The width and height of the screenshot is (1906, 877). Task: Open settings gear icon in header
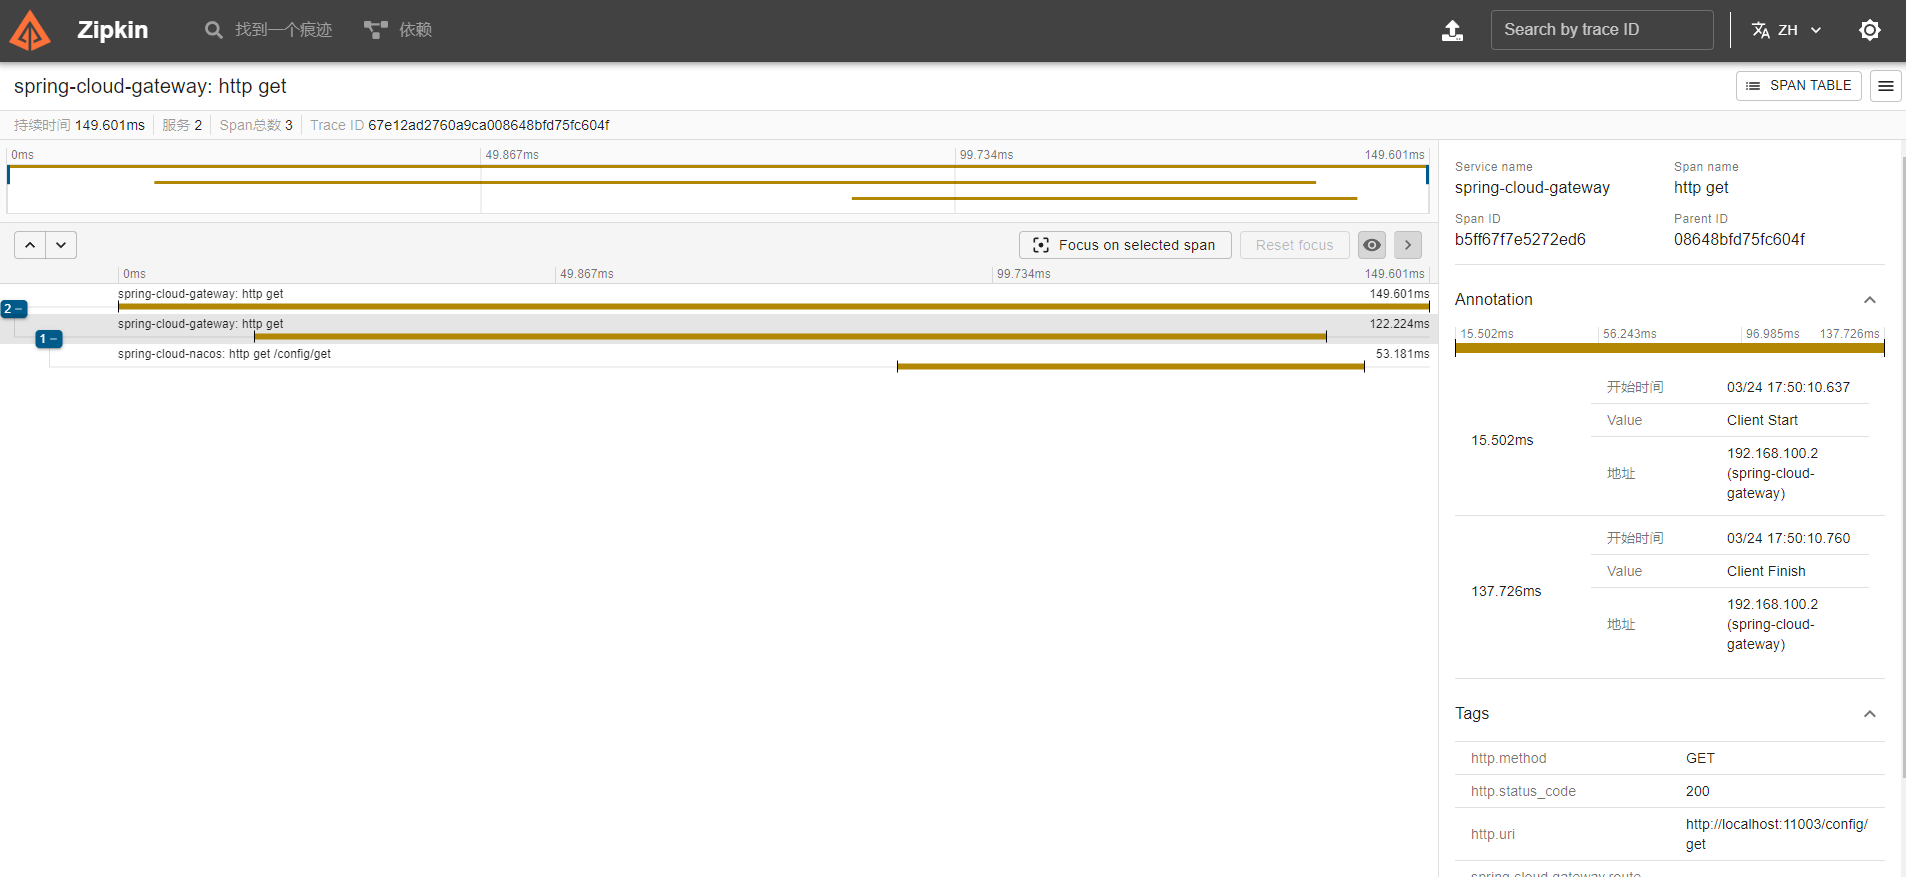pyautogui.click(x=1869, y=30)
